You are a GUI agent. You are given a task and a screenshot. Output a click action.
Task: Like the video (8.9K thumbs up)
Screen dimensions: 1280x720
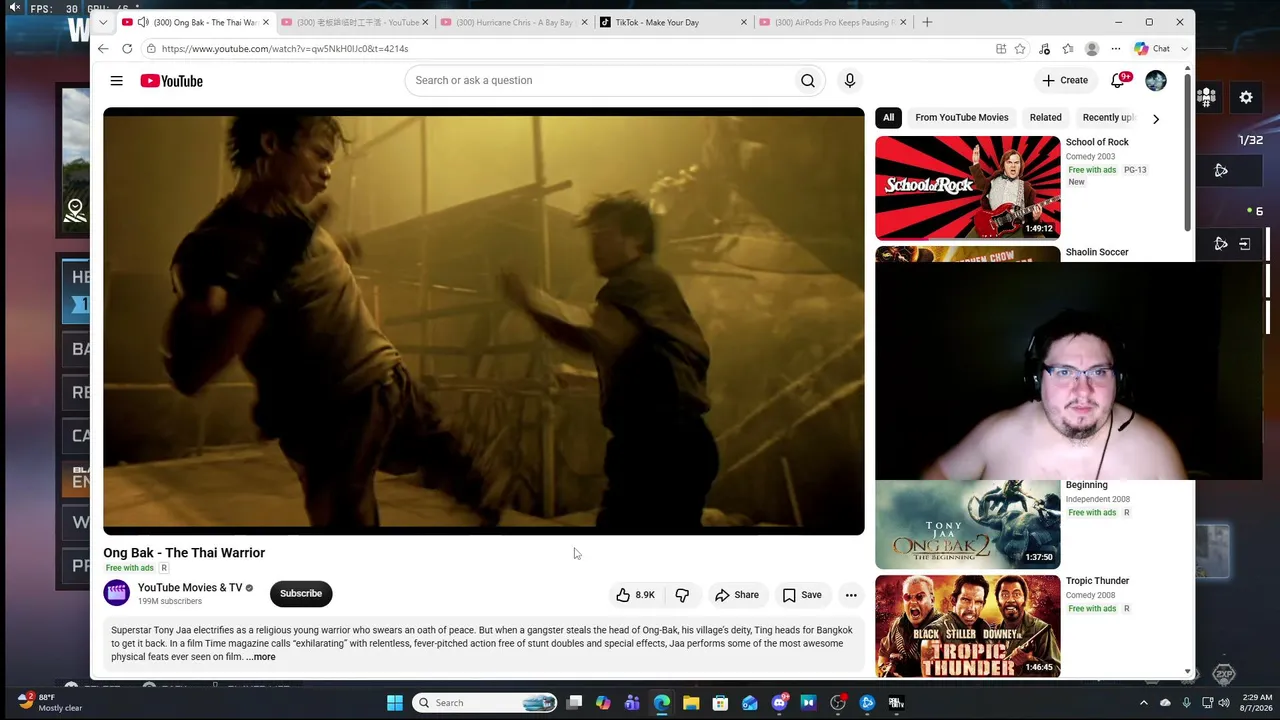tap(634, 595)
